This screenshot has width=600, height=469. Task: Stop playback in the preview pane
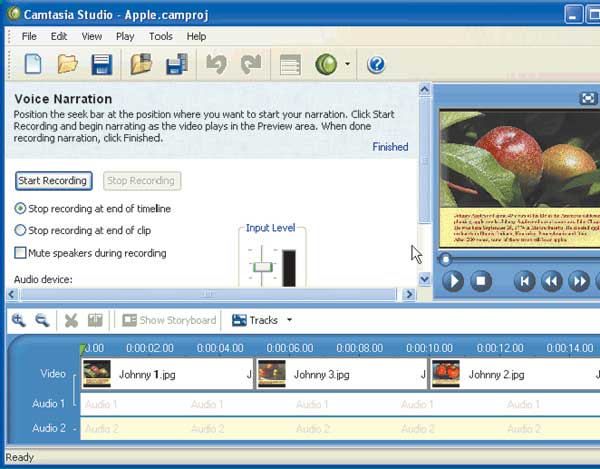pos(481,281)
